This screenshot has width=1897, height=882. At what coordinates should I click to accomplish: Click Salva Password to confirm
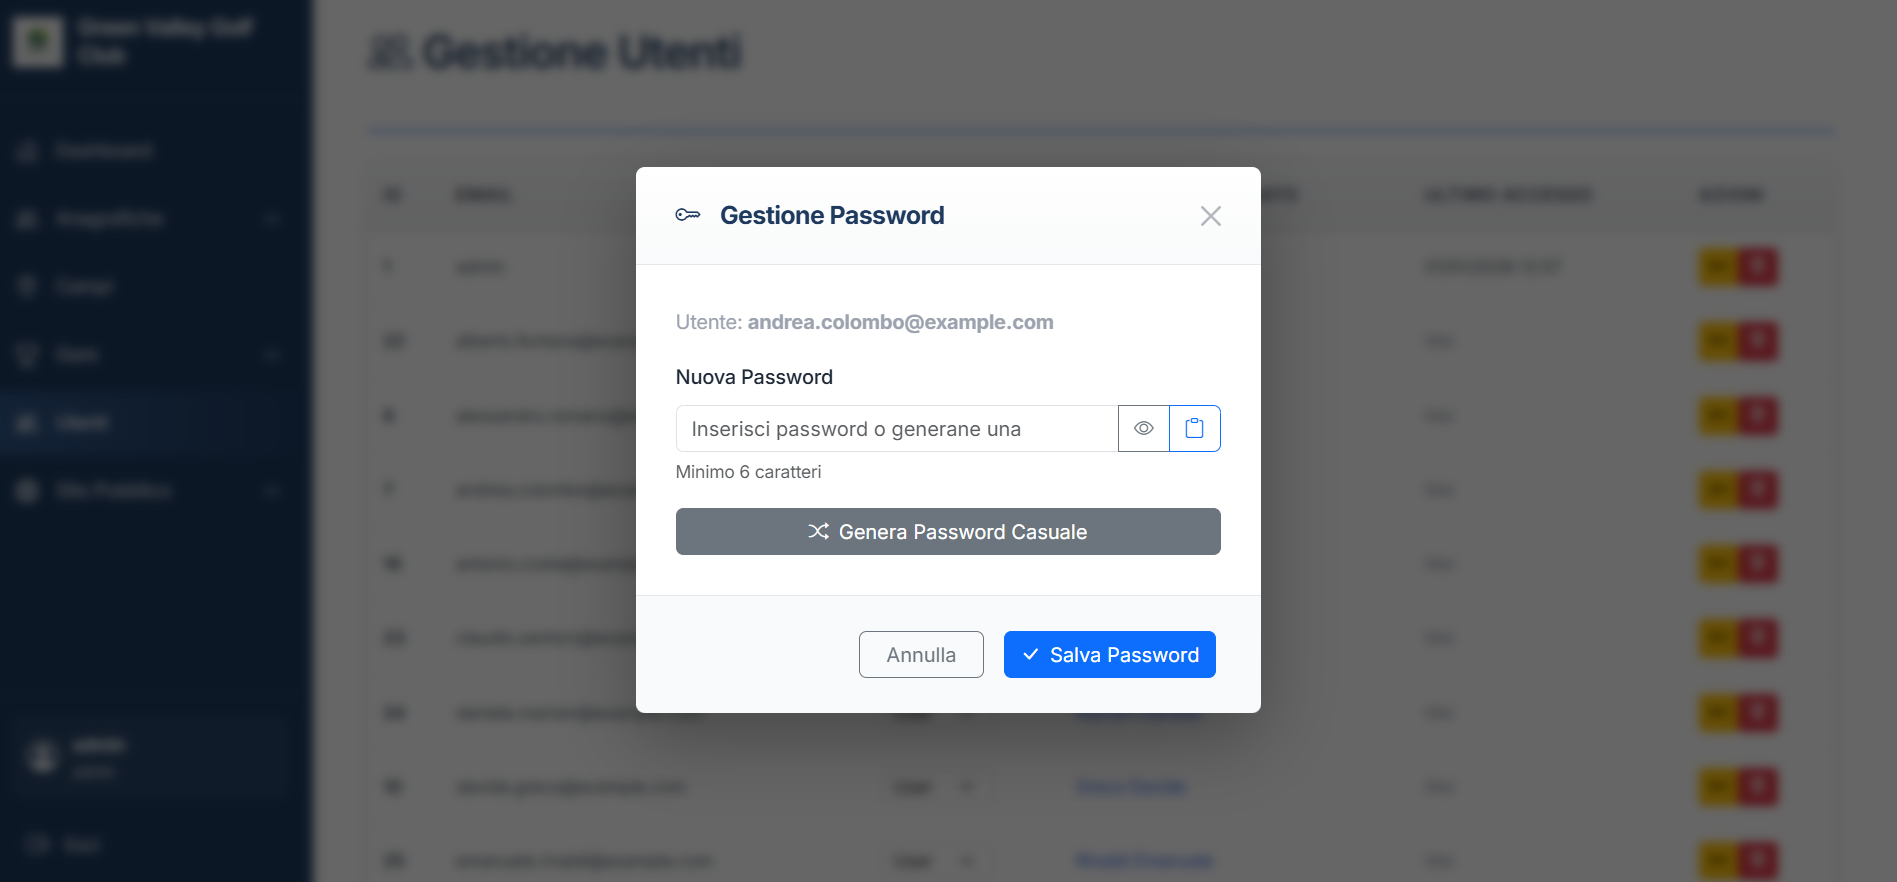(x=1109, y=655)
